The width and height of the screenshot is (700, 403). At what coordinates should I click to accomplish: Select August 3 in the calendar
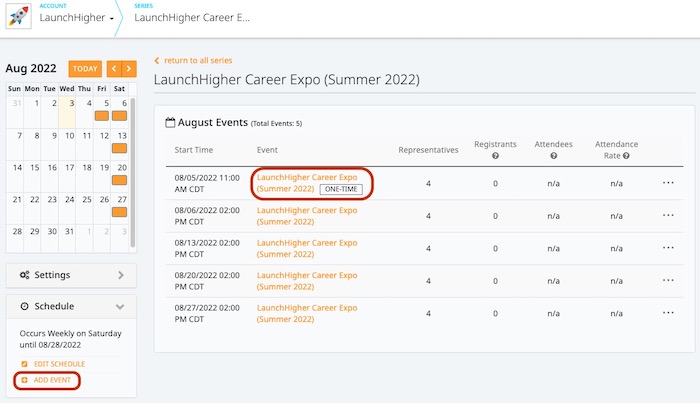[67, 112]
